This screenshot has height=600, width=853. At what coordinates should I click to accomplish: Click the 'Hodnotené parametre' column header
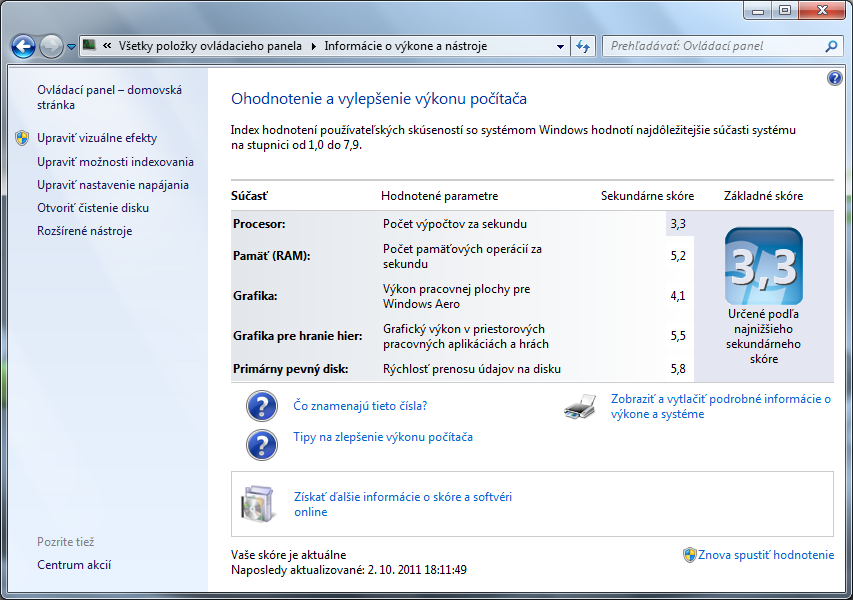(x=440, y=196)
